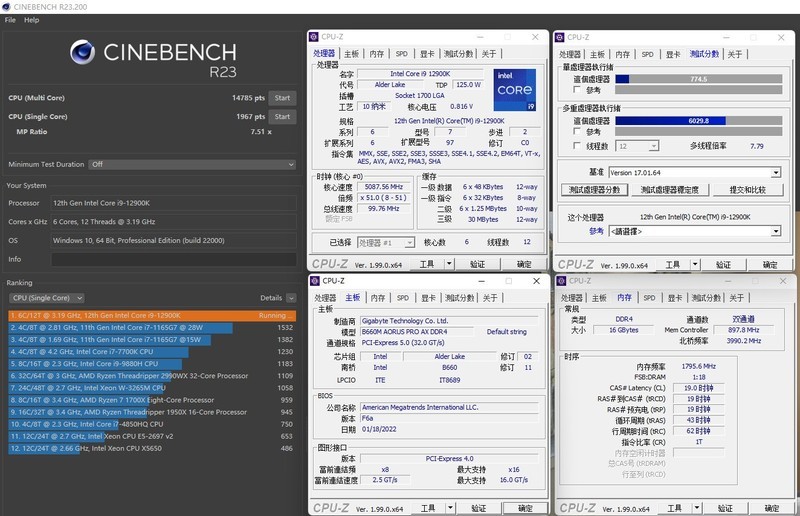Open the Help menu in Cinebench
Screen dimensions: 800x516
(32, 20)
